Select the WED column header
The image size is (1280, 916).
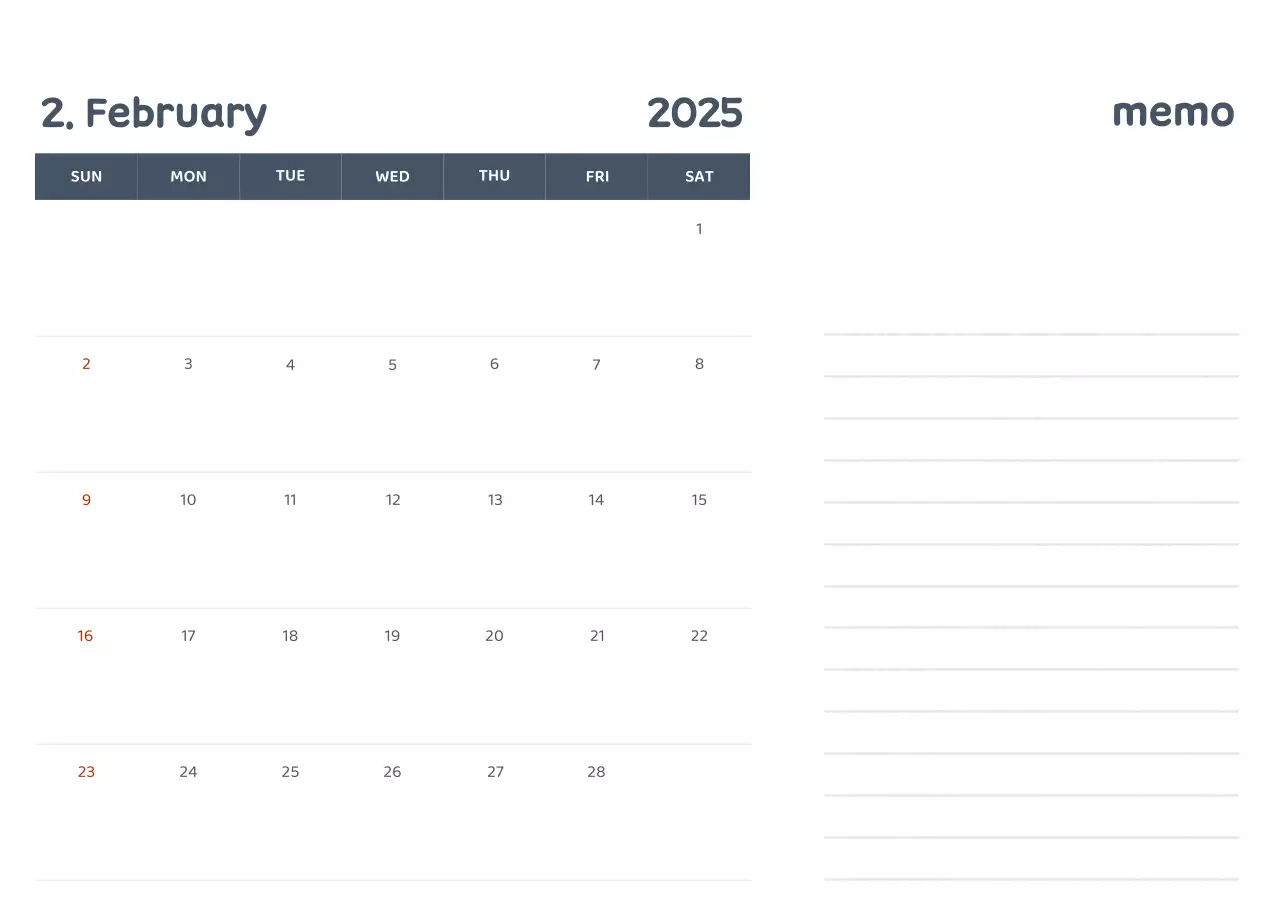pos(392,177)
